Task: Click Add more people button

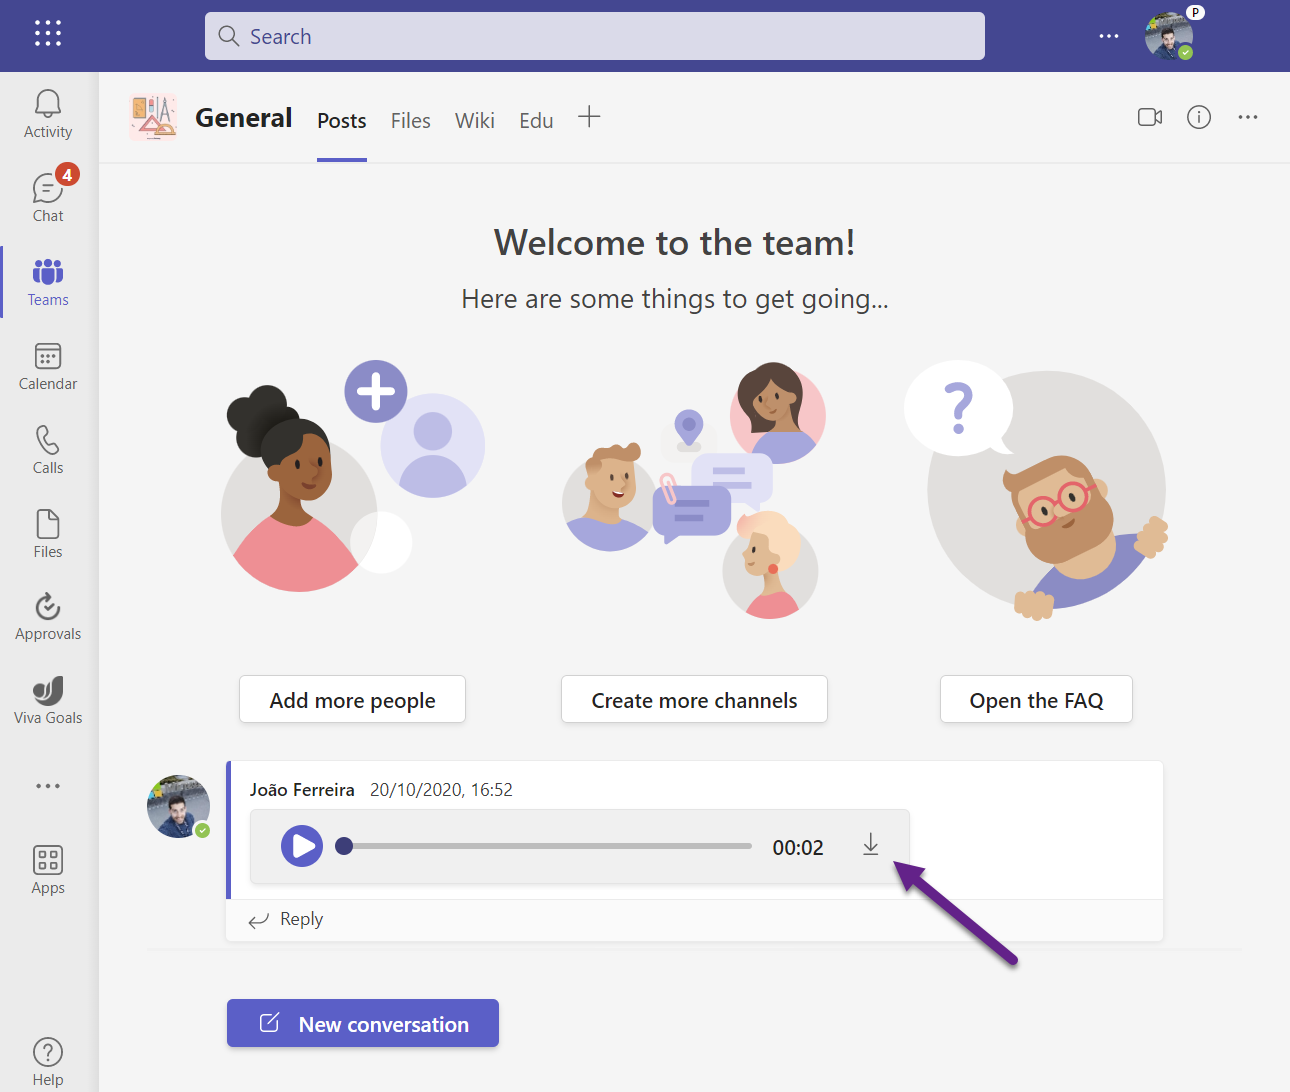Action: point(352,700)
